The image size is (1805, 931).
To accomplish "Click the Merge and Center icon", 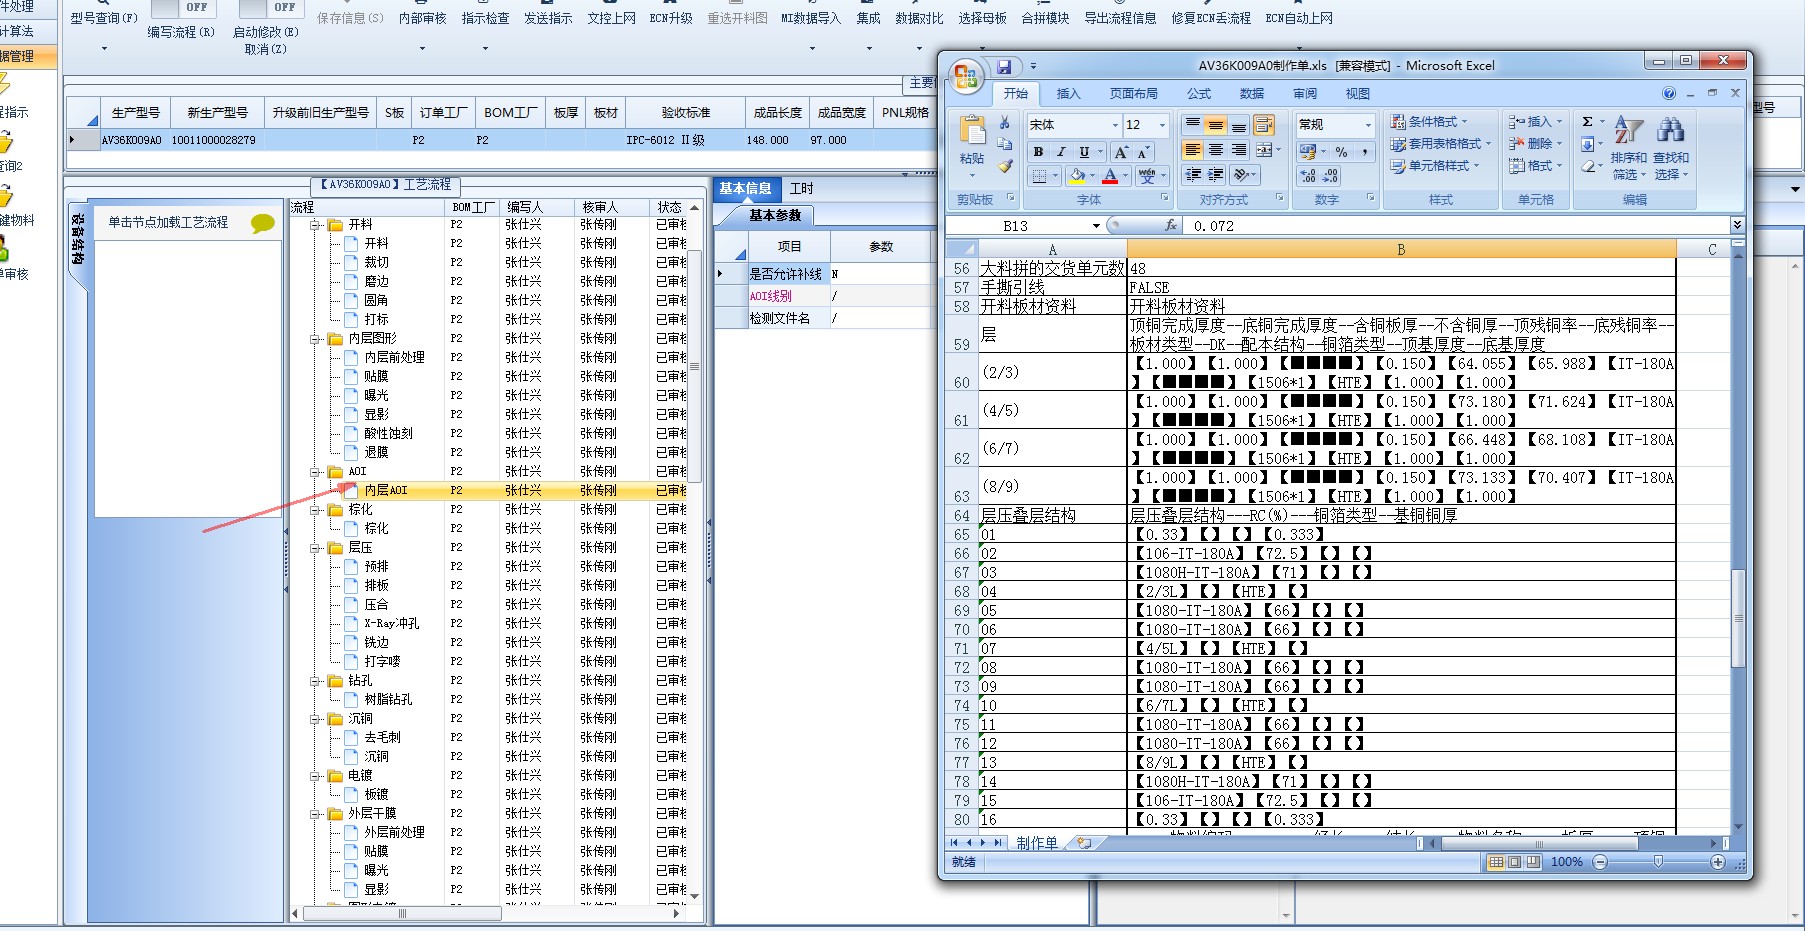I will [x=1264, y=150].
